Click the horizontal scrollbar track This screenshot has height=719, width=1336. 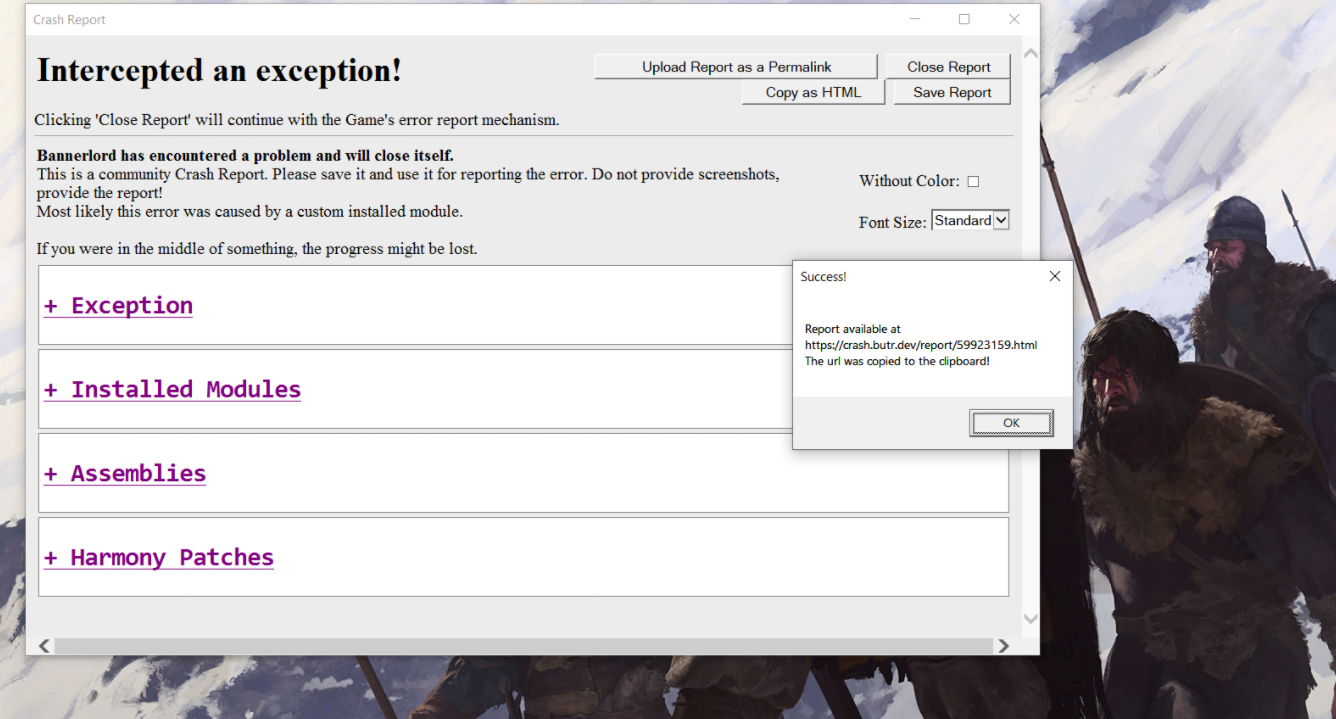tap(524, 646)
